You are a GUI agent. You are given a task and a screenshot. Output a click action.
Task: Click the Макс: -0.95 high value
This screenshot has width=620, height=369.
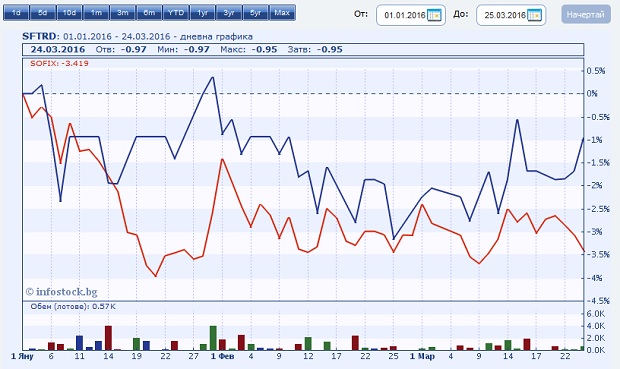[x=249, y=49]
